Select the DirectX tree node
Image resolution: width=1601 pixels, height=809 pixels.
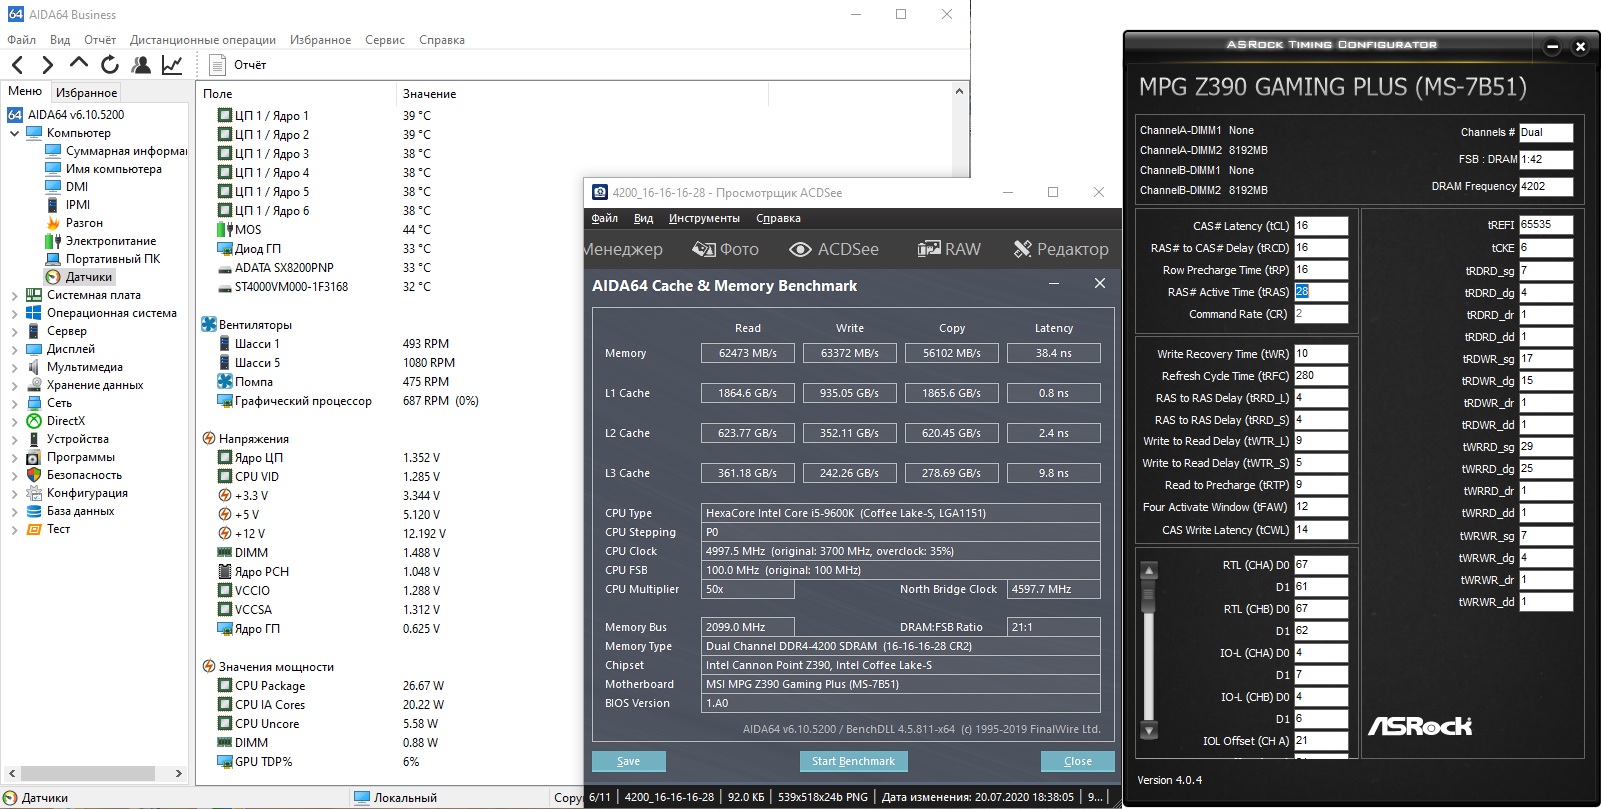pos(66,421)
